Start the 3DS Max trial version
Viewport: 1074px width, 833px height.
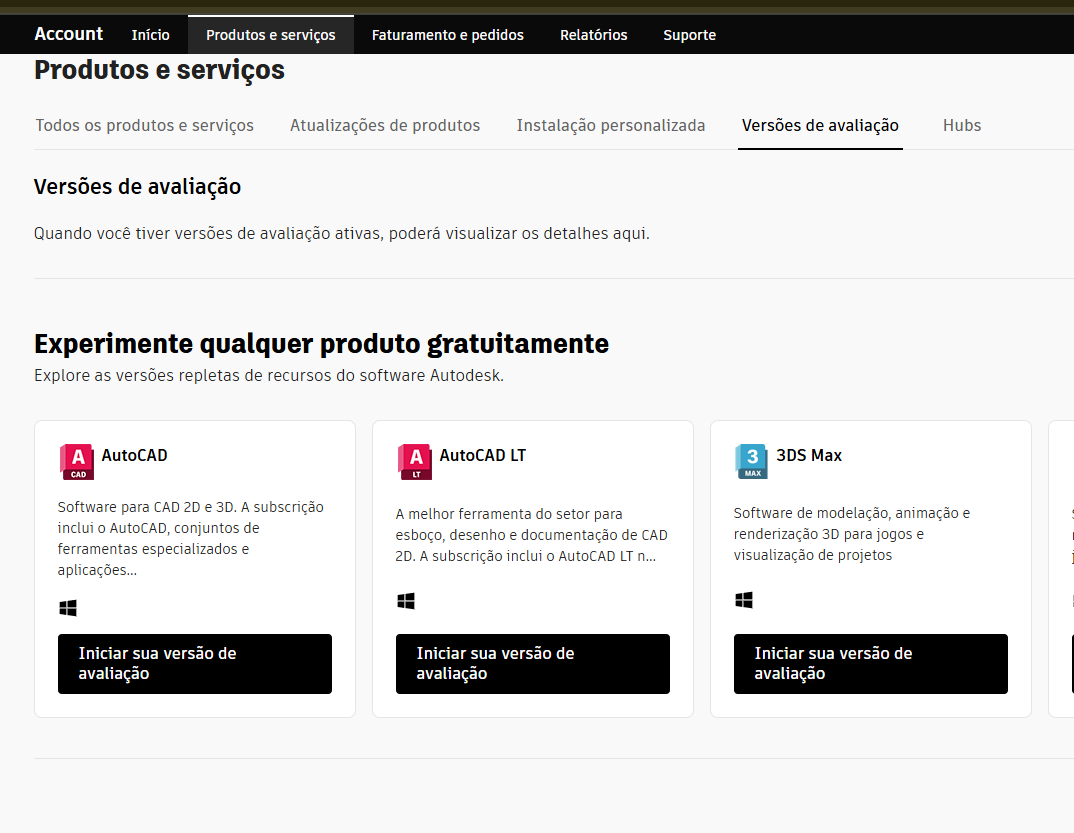871,664
